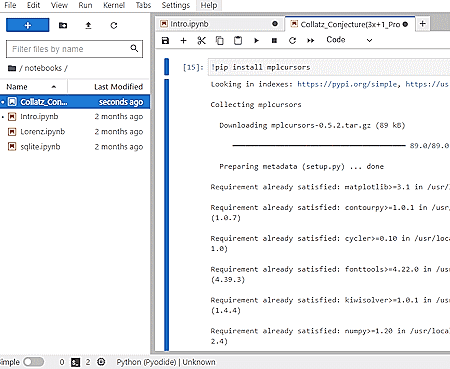Collapse the cell input via blue bar
Viewport: 450px width, 369px height.
click(x=167, y=67)
